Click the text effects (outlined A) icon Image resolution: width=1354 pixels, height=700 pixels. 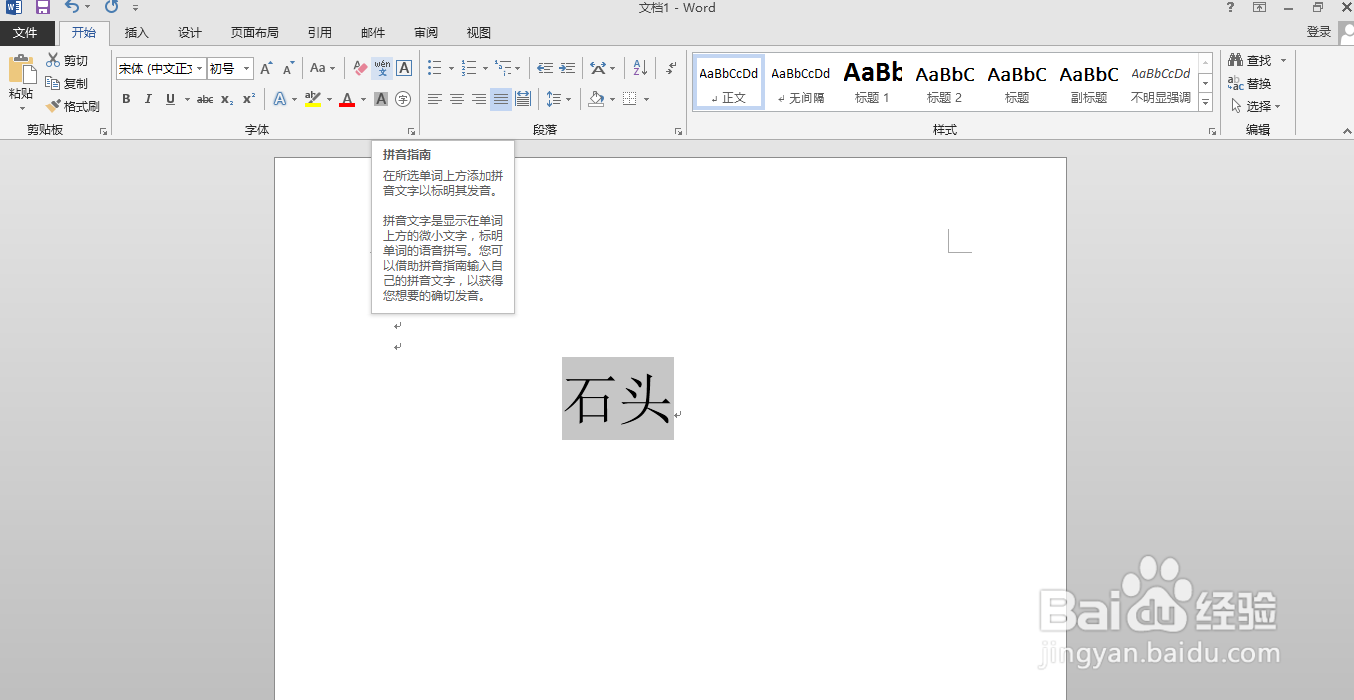(x=280, y=99)
